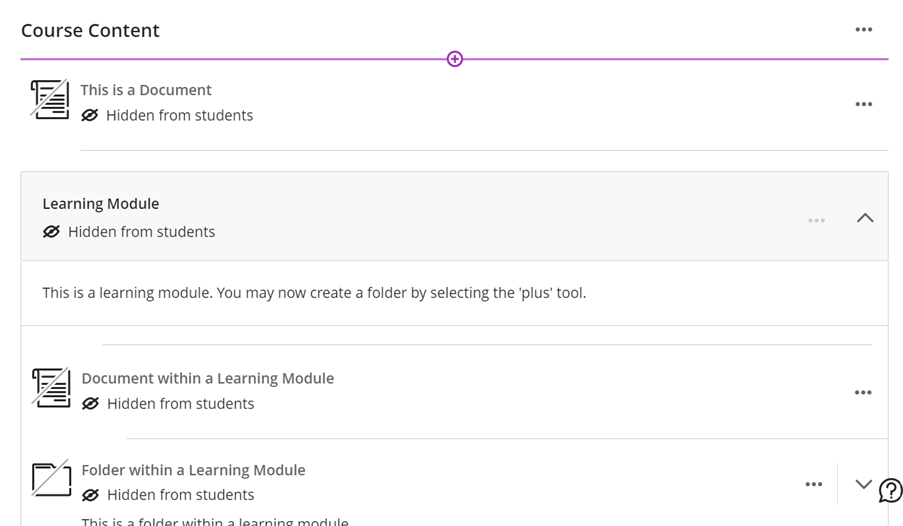903x526 pixels.
Task: Open Document within a Learning Module link
Action: point(208,379)
